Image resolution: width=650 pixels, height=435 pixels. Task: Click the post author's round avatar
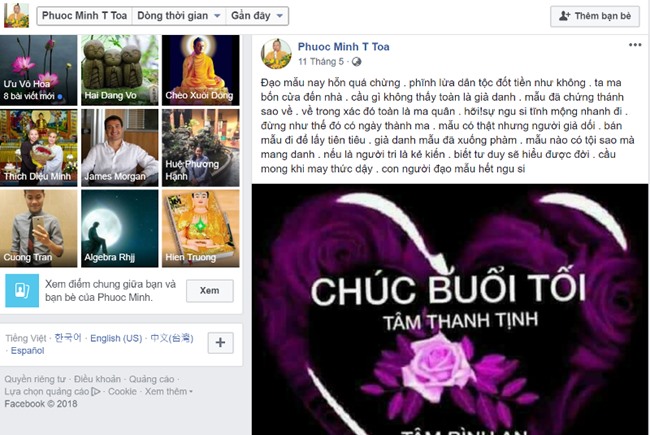[276, 53]
